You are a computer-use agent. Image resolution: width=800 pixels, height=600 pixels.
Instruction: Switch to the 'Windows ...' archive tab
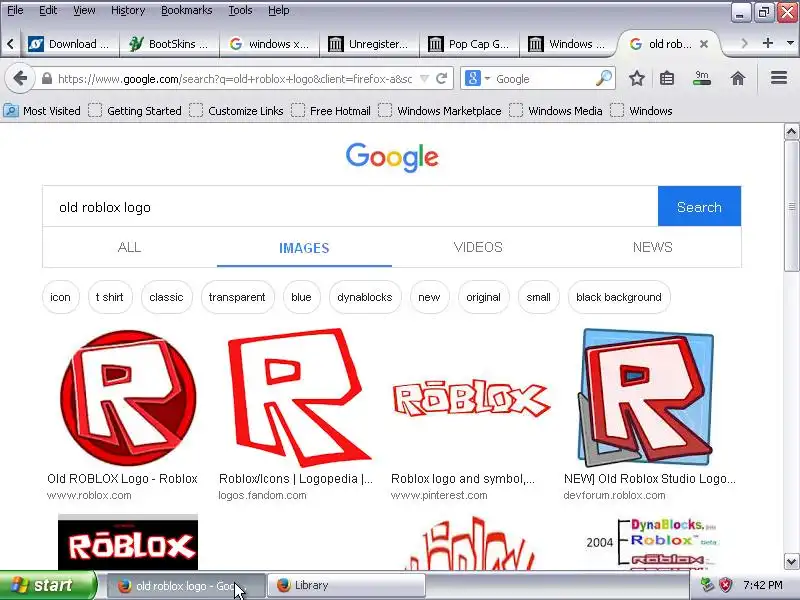(569, 44)
